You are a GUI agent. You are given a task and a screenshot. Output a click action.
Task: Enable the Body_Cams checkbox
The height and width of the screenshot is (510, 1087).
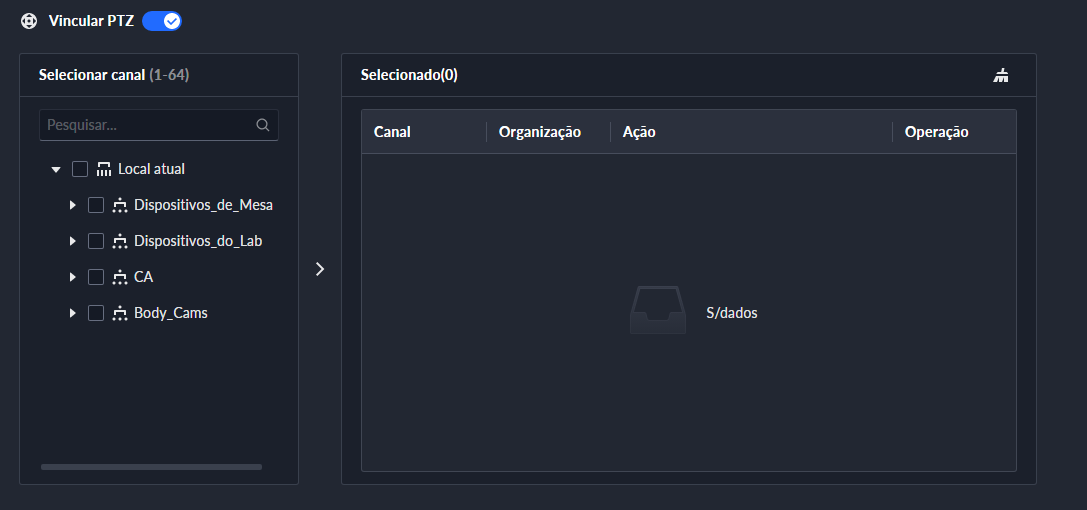point(96,313)
